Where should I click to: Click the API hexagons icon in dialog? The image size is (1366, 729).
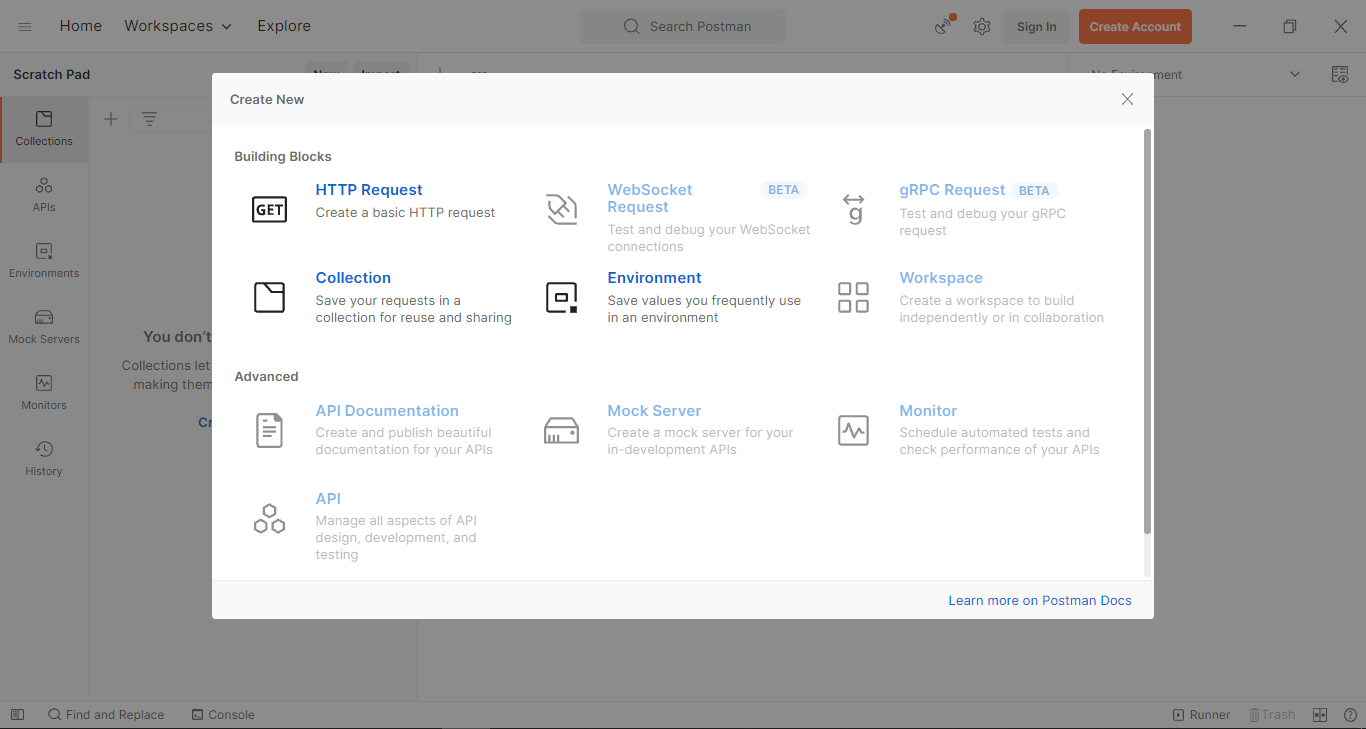point(269,518)
